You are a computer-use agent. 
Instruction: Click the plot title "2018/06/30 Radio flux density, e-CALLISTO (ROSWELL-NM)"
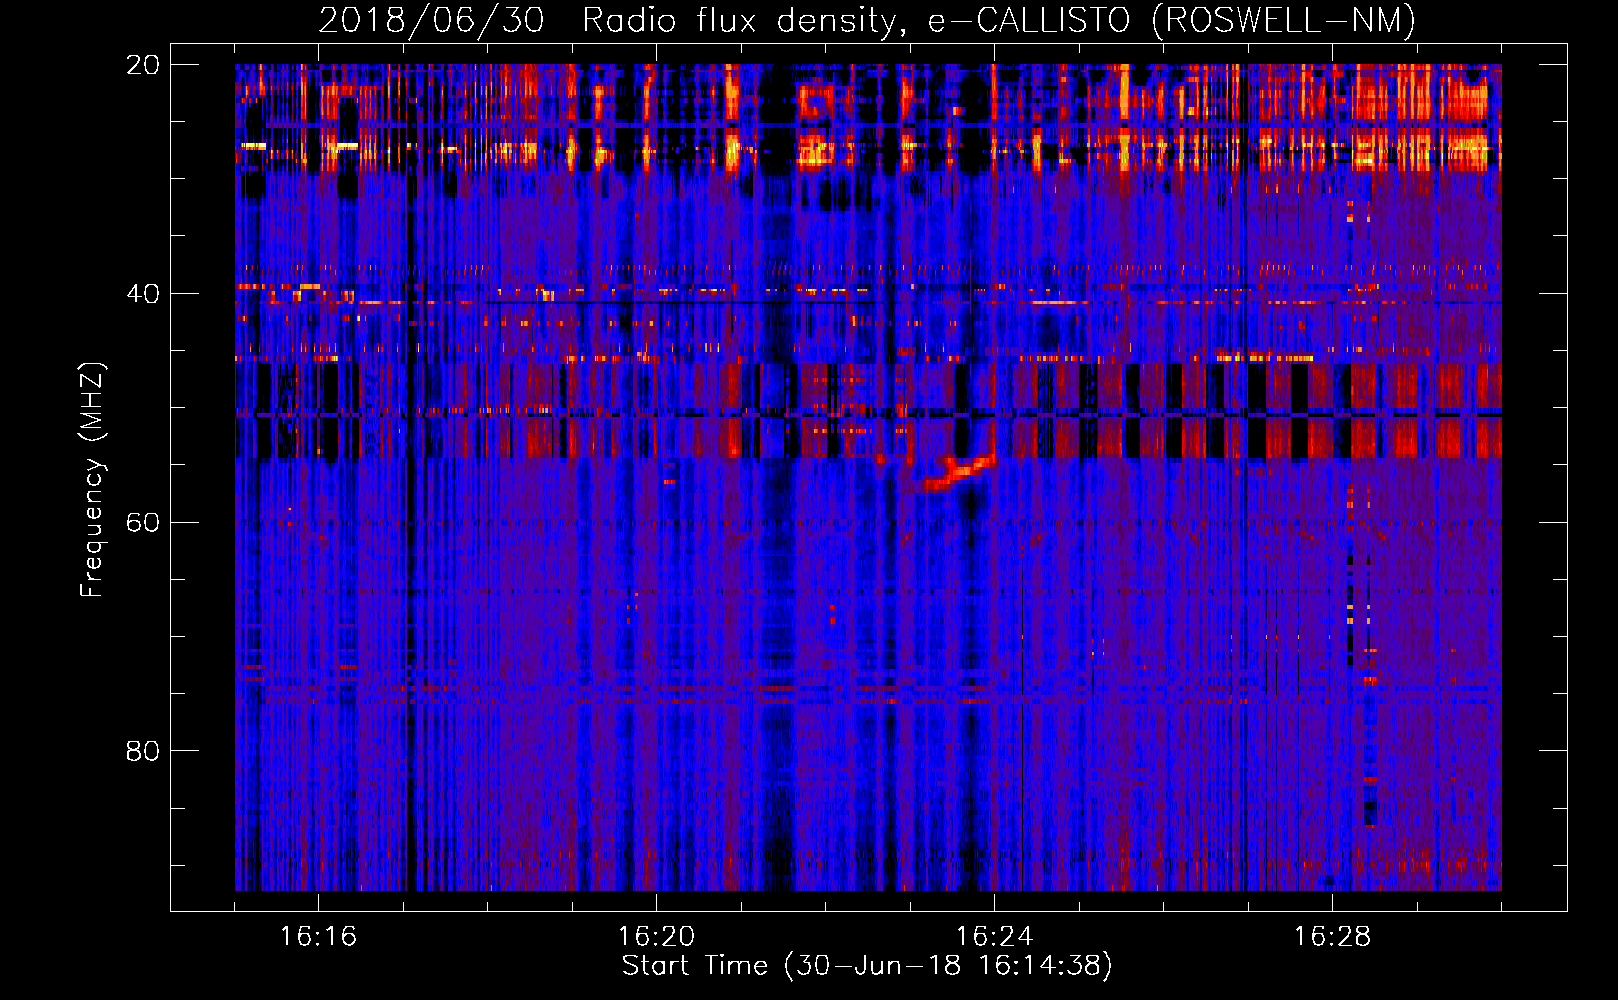coord(867,21)
